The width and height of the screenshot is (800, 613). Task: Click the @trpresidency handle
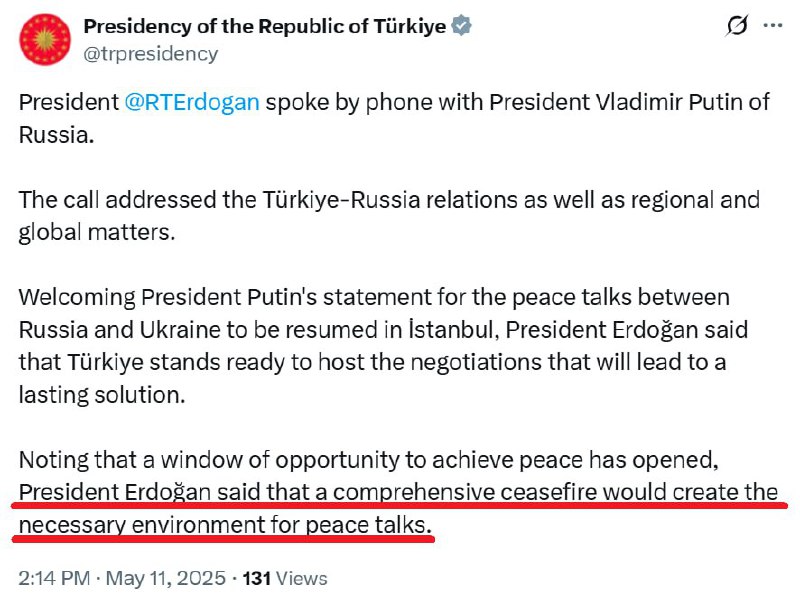149,53
